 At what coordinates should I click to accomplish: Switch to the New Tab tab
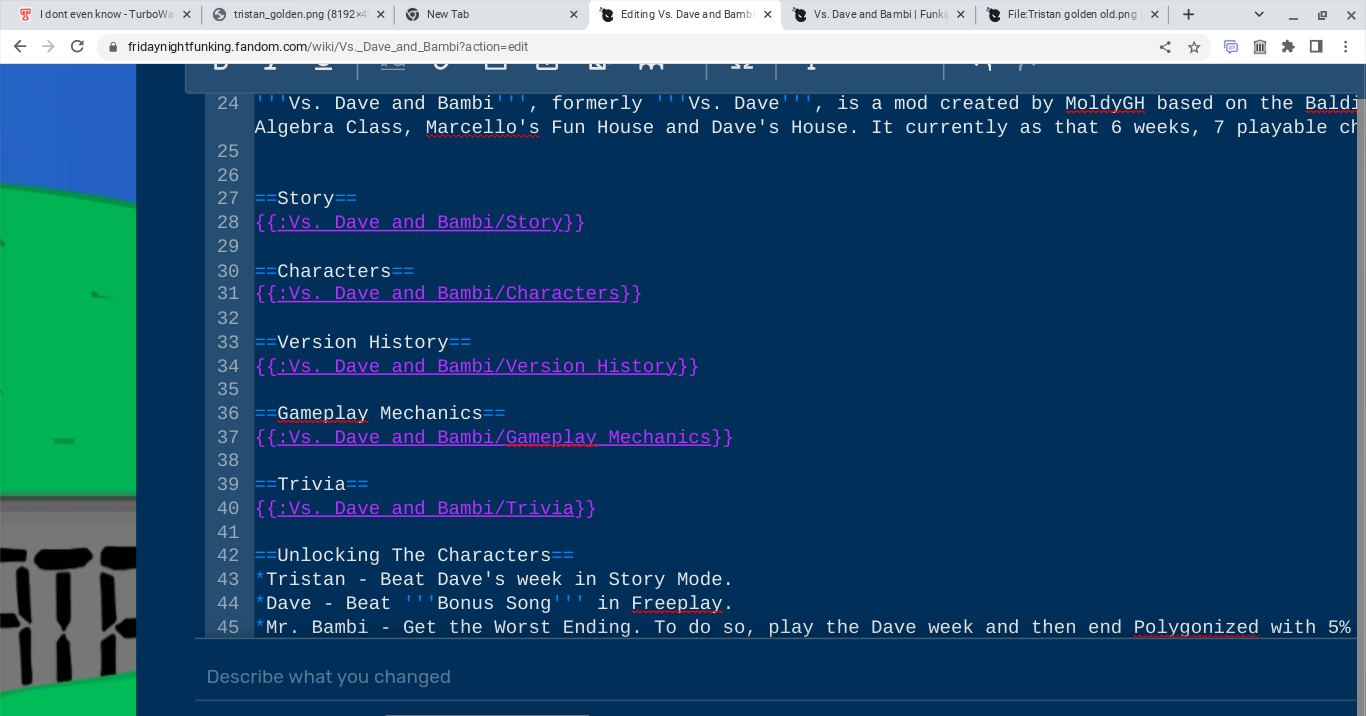point(490,15)
